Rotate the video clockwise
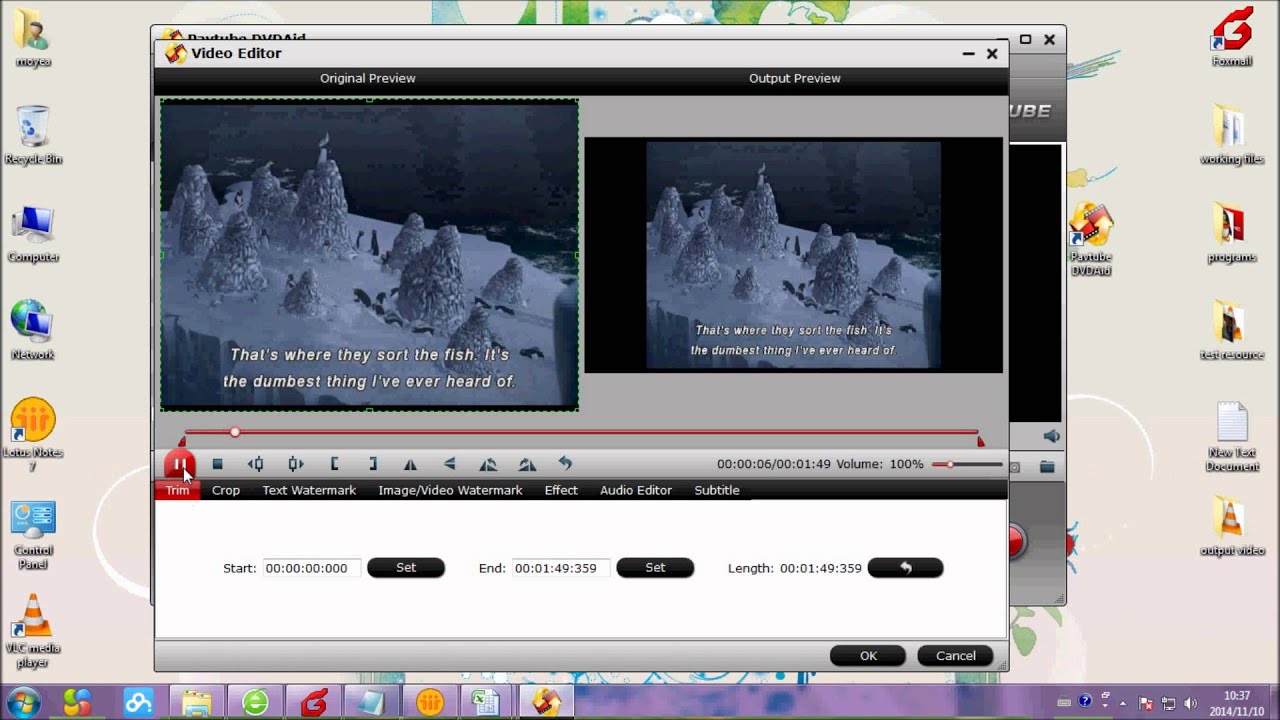 (527, 464)
